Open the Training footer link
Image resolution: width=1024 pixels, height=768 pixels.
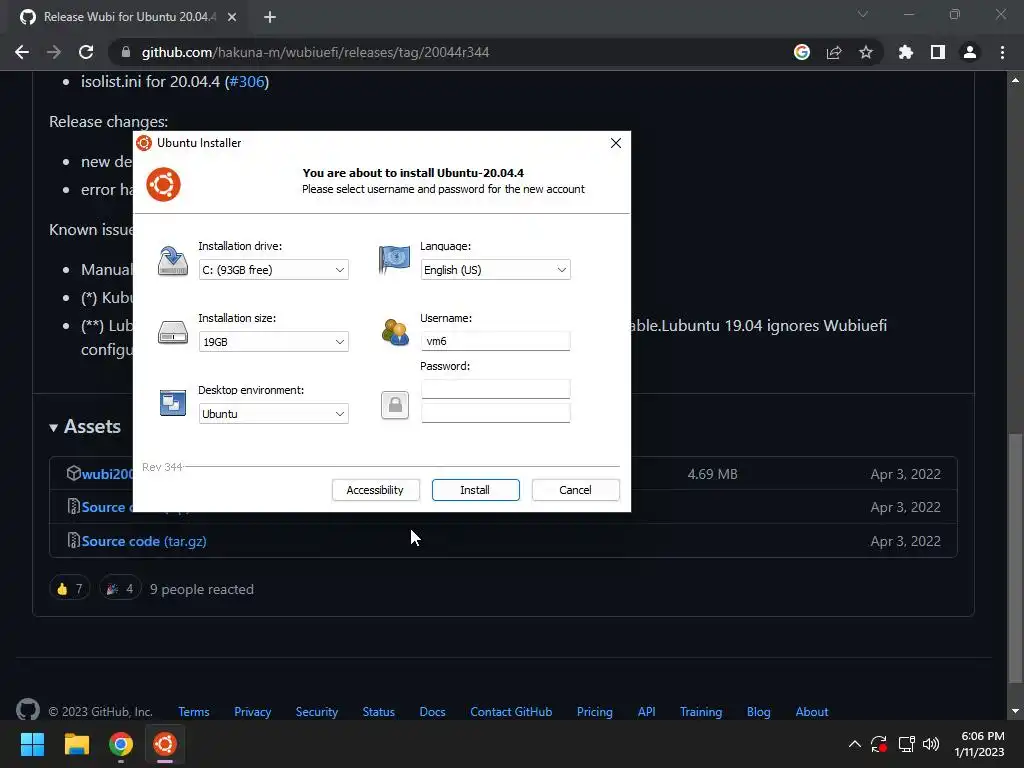pos(701,712)
